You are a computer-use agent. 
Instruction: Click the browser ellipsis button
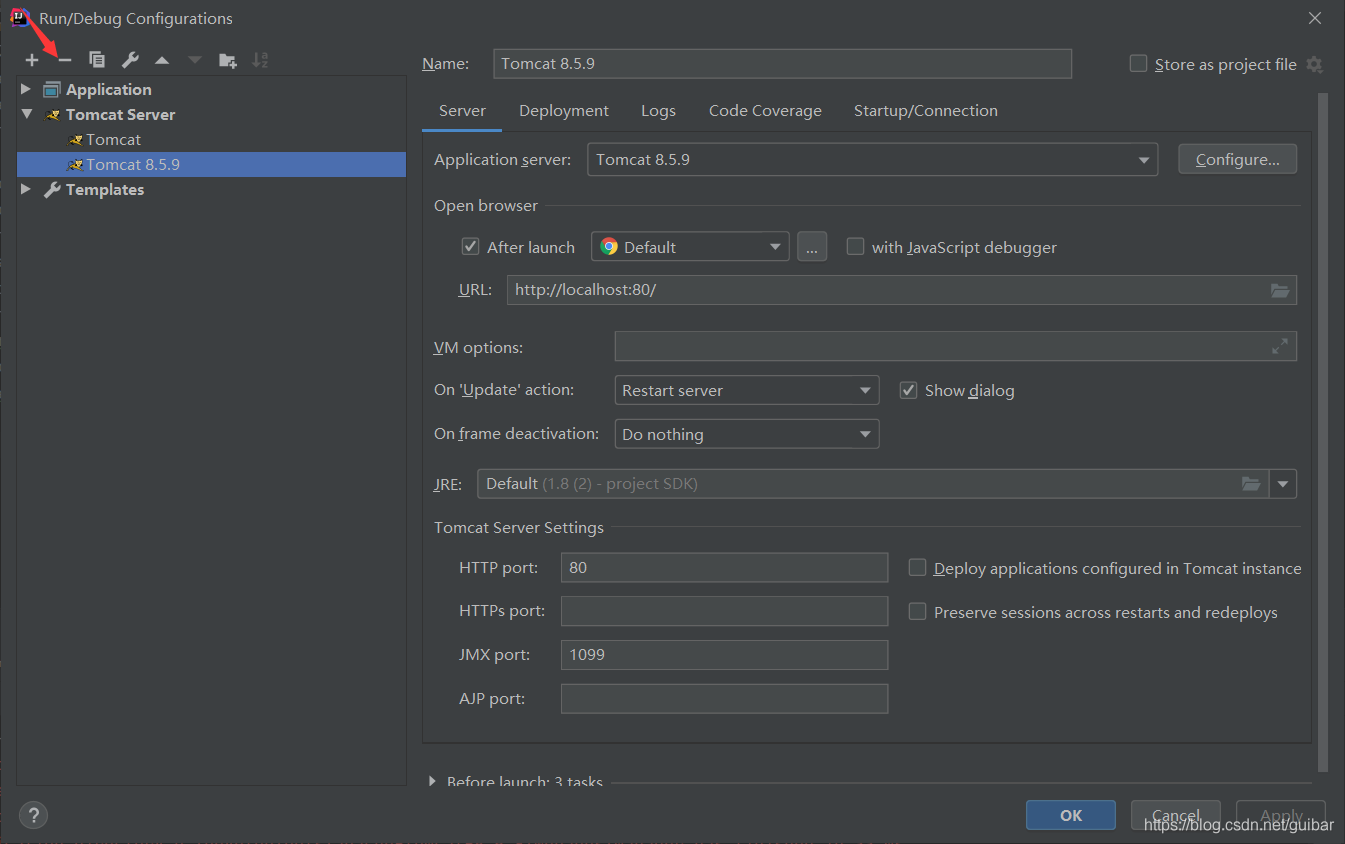click(812, 247)
